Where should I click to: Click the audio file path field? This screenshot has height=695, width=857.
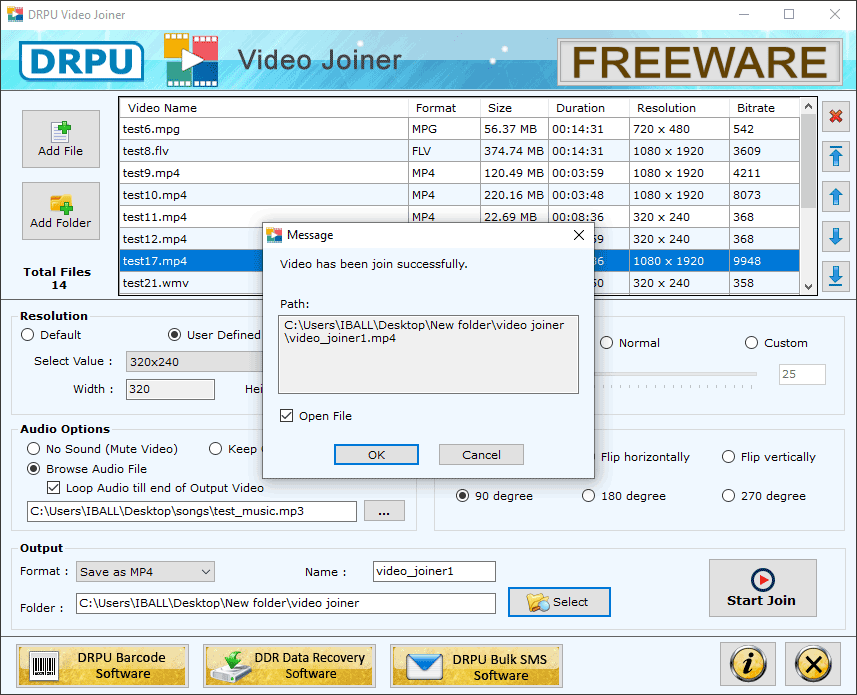point(192,511)
